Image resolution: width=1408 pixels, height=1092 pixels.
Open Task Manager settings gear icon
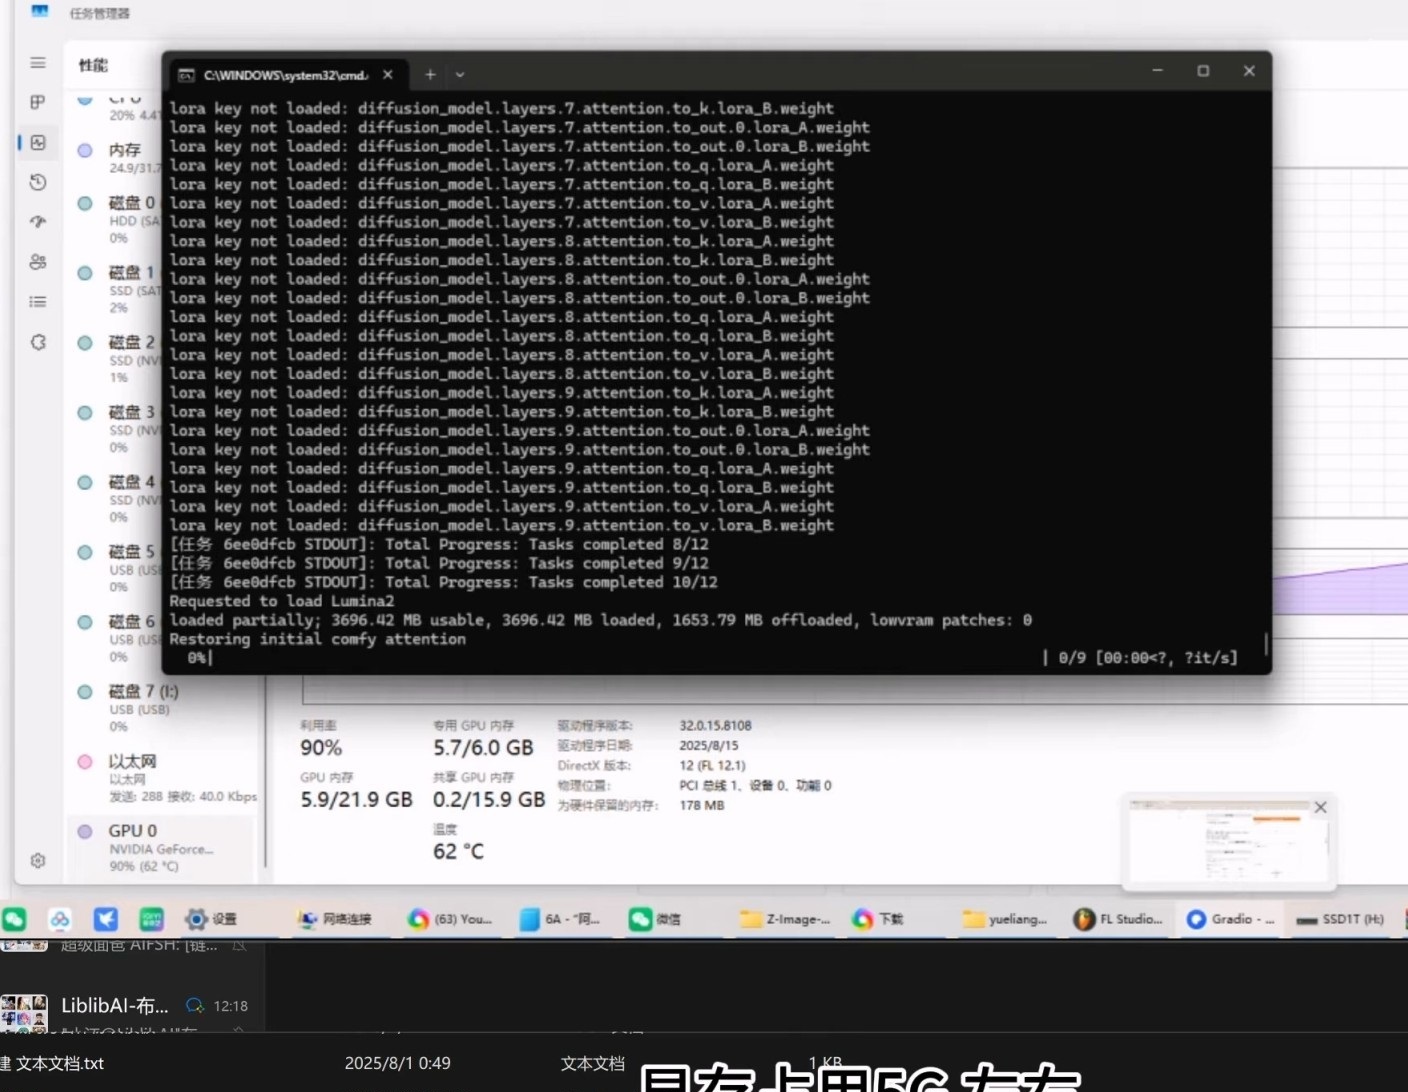click(38, 861)
